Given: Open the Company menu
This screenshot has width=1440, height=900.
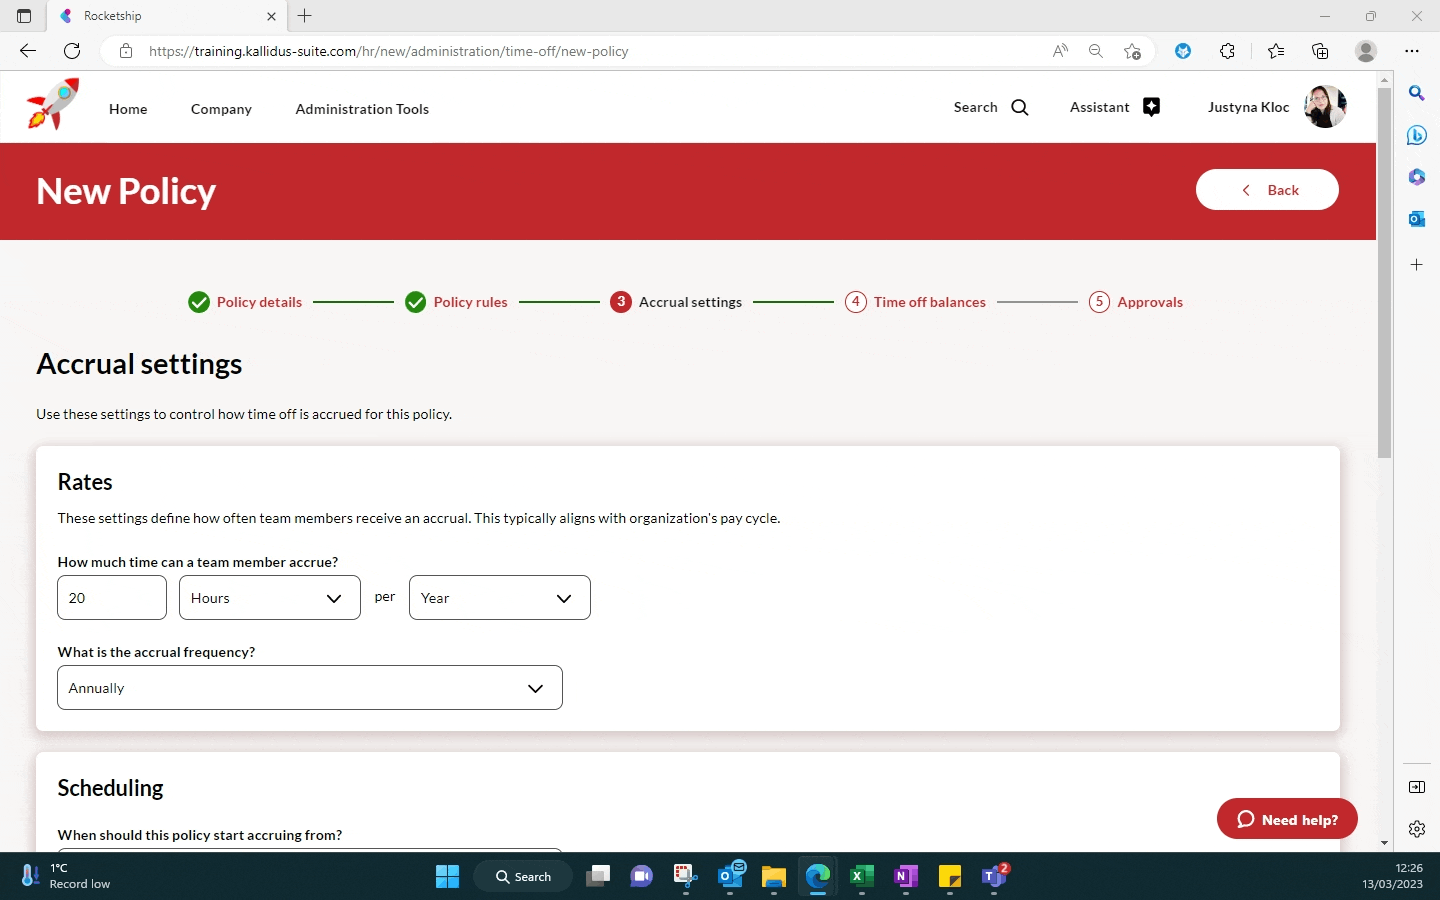Looking at the screenshot, I should (221, 109).
